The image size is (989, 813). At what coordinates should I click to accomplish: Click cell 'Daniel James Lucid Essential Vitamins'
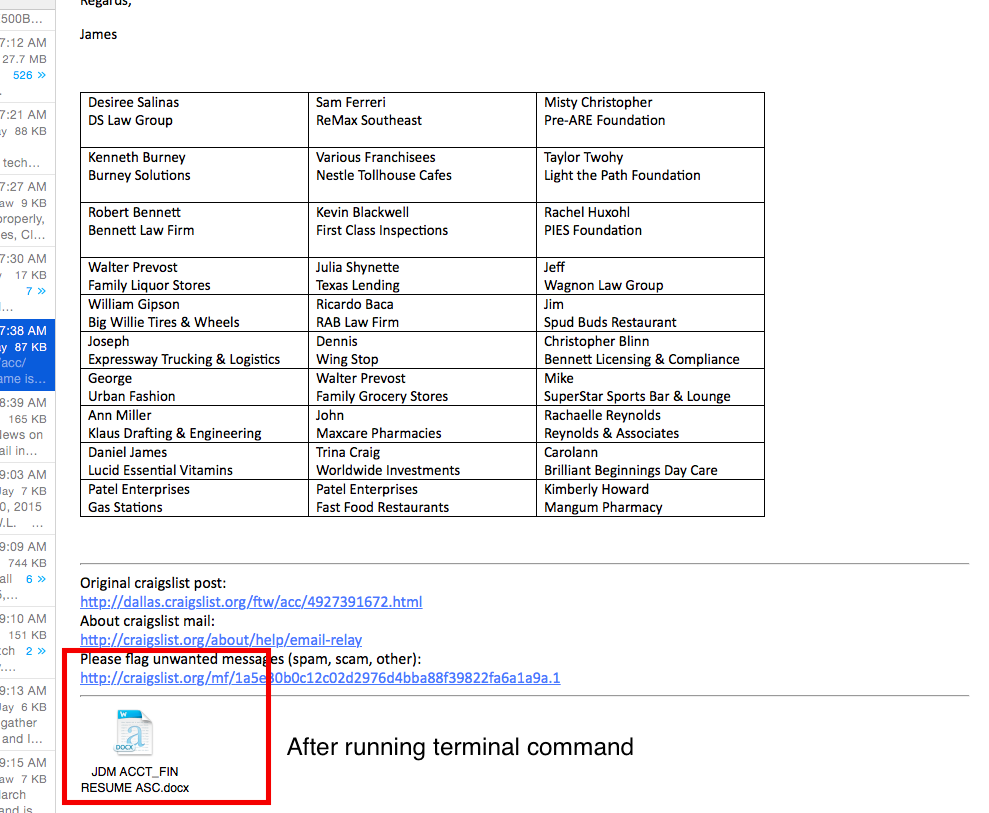click(x=194, y=461)
